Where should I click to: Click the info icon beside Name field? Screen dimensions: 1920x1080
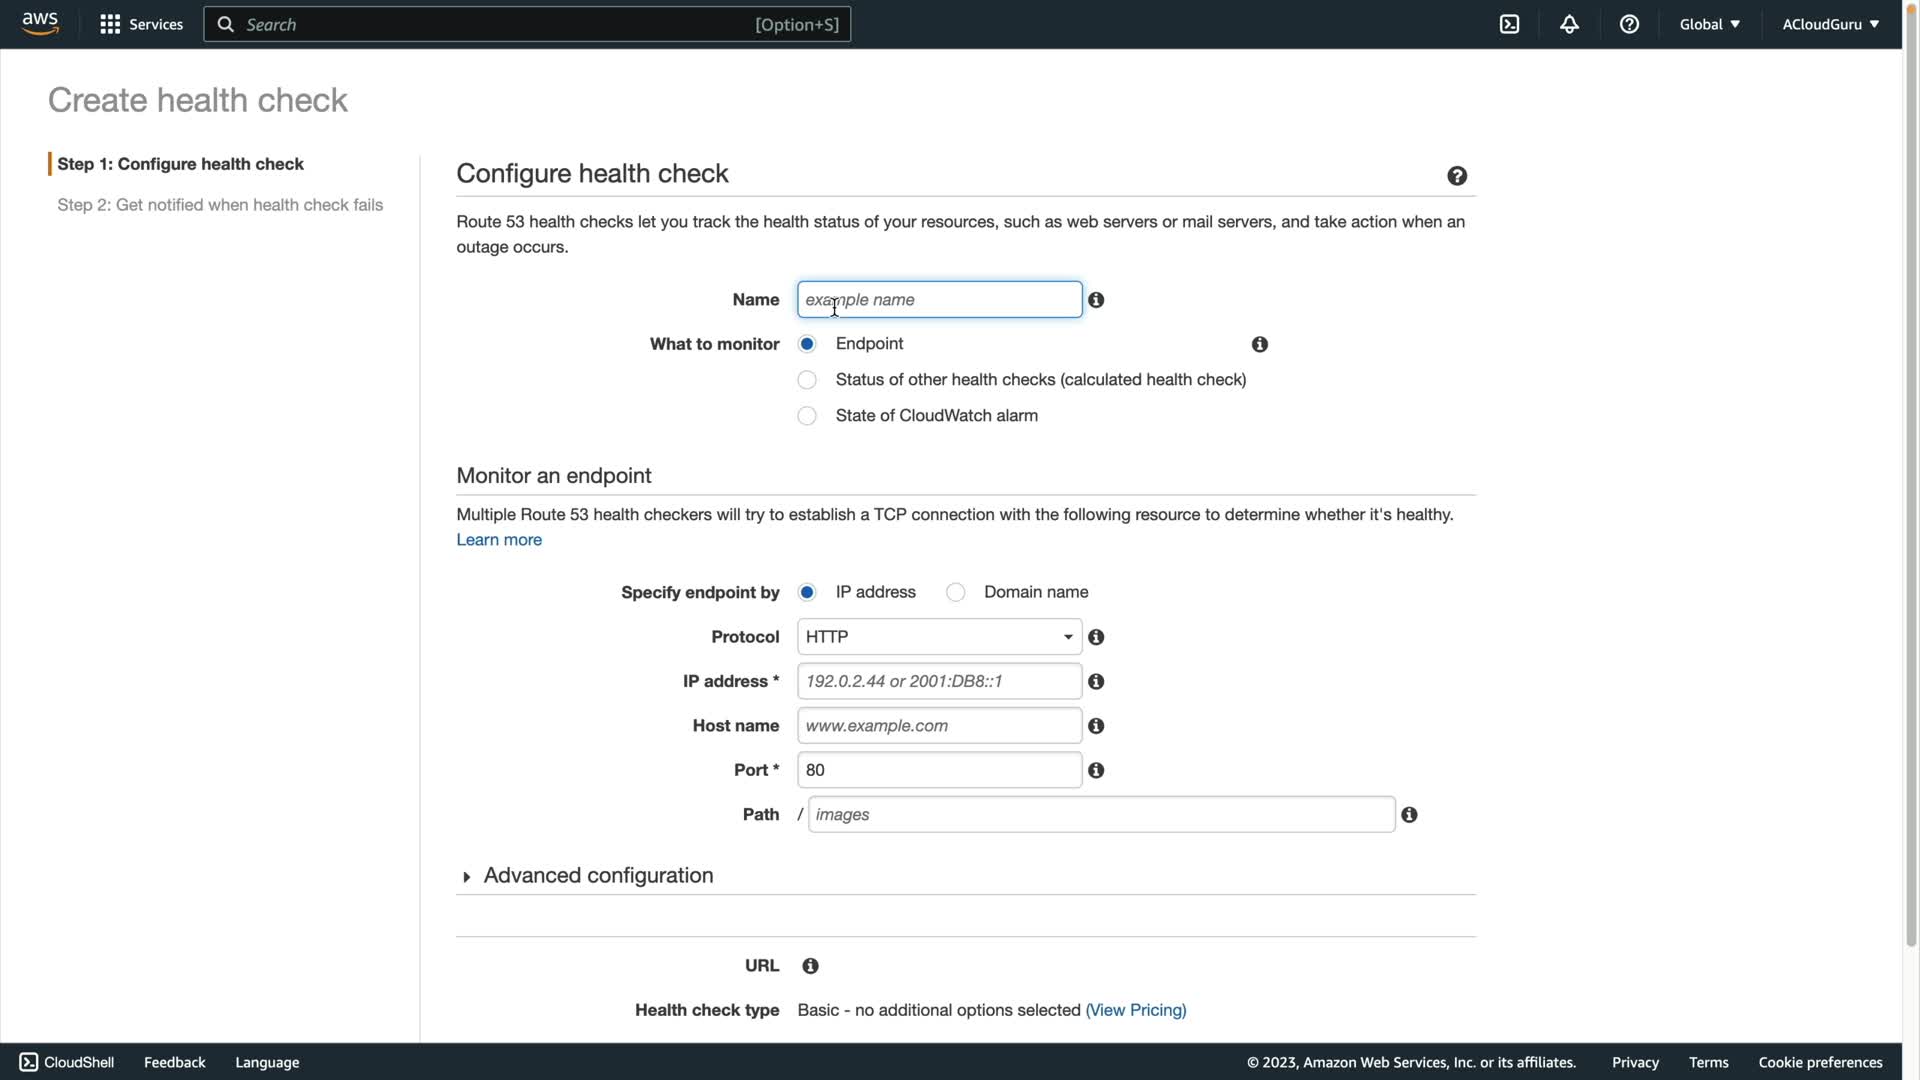pos(1096,300)
